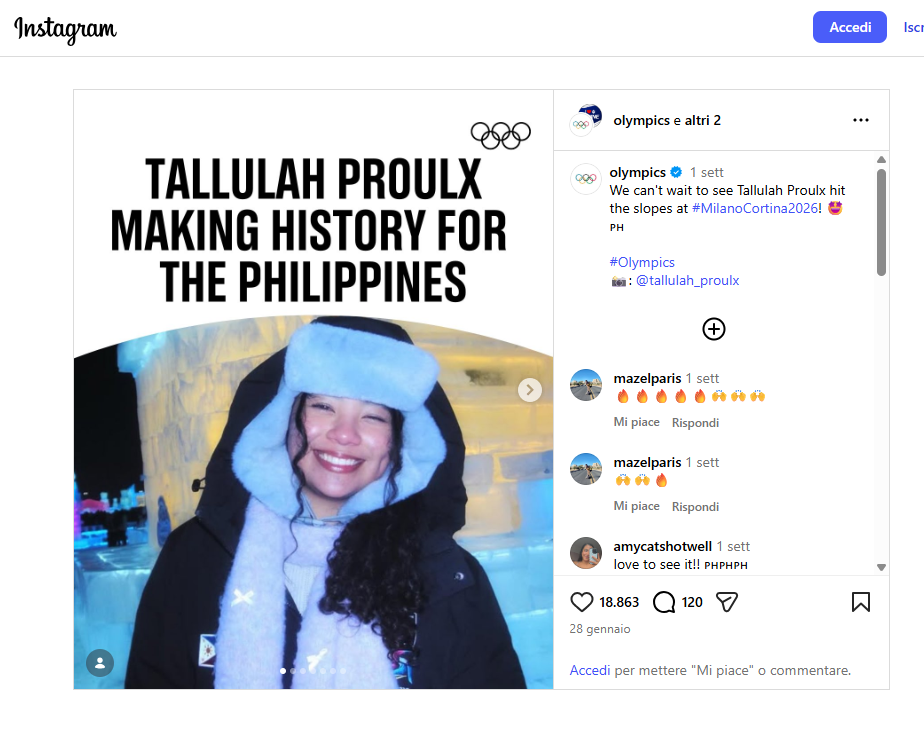Open the #MilanoCortina2026 hashtag
The width and height of the screenshot is (924, 732).
coord(754,208)
